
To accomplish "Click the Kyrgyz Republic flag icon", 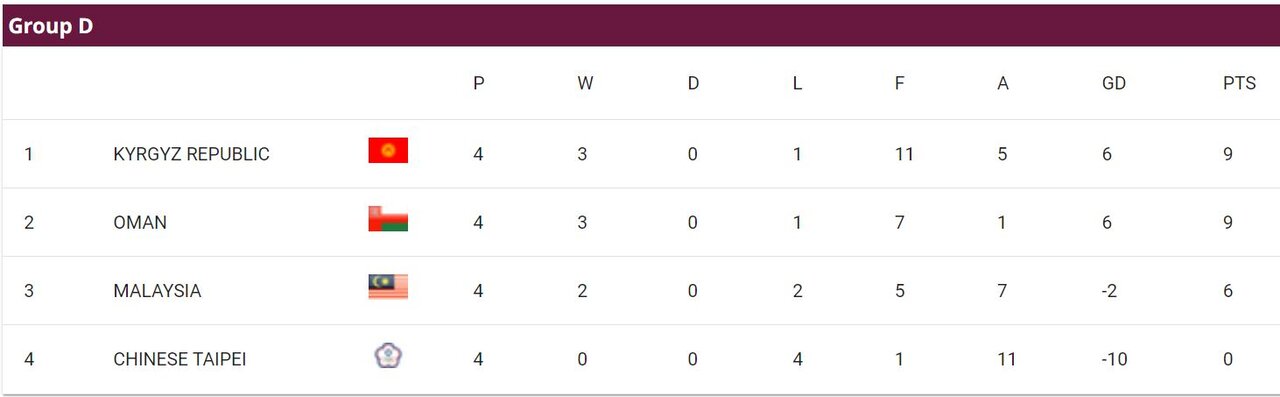I will pyautogui.click(x=388, y=151).
